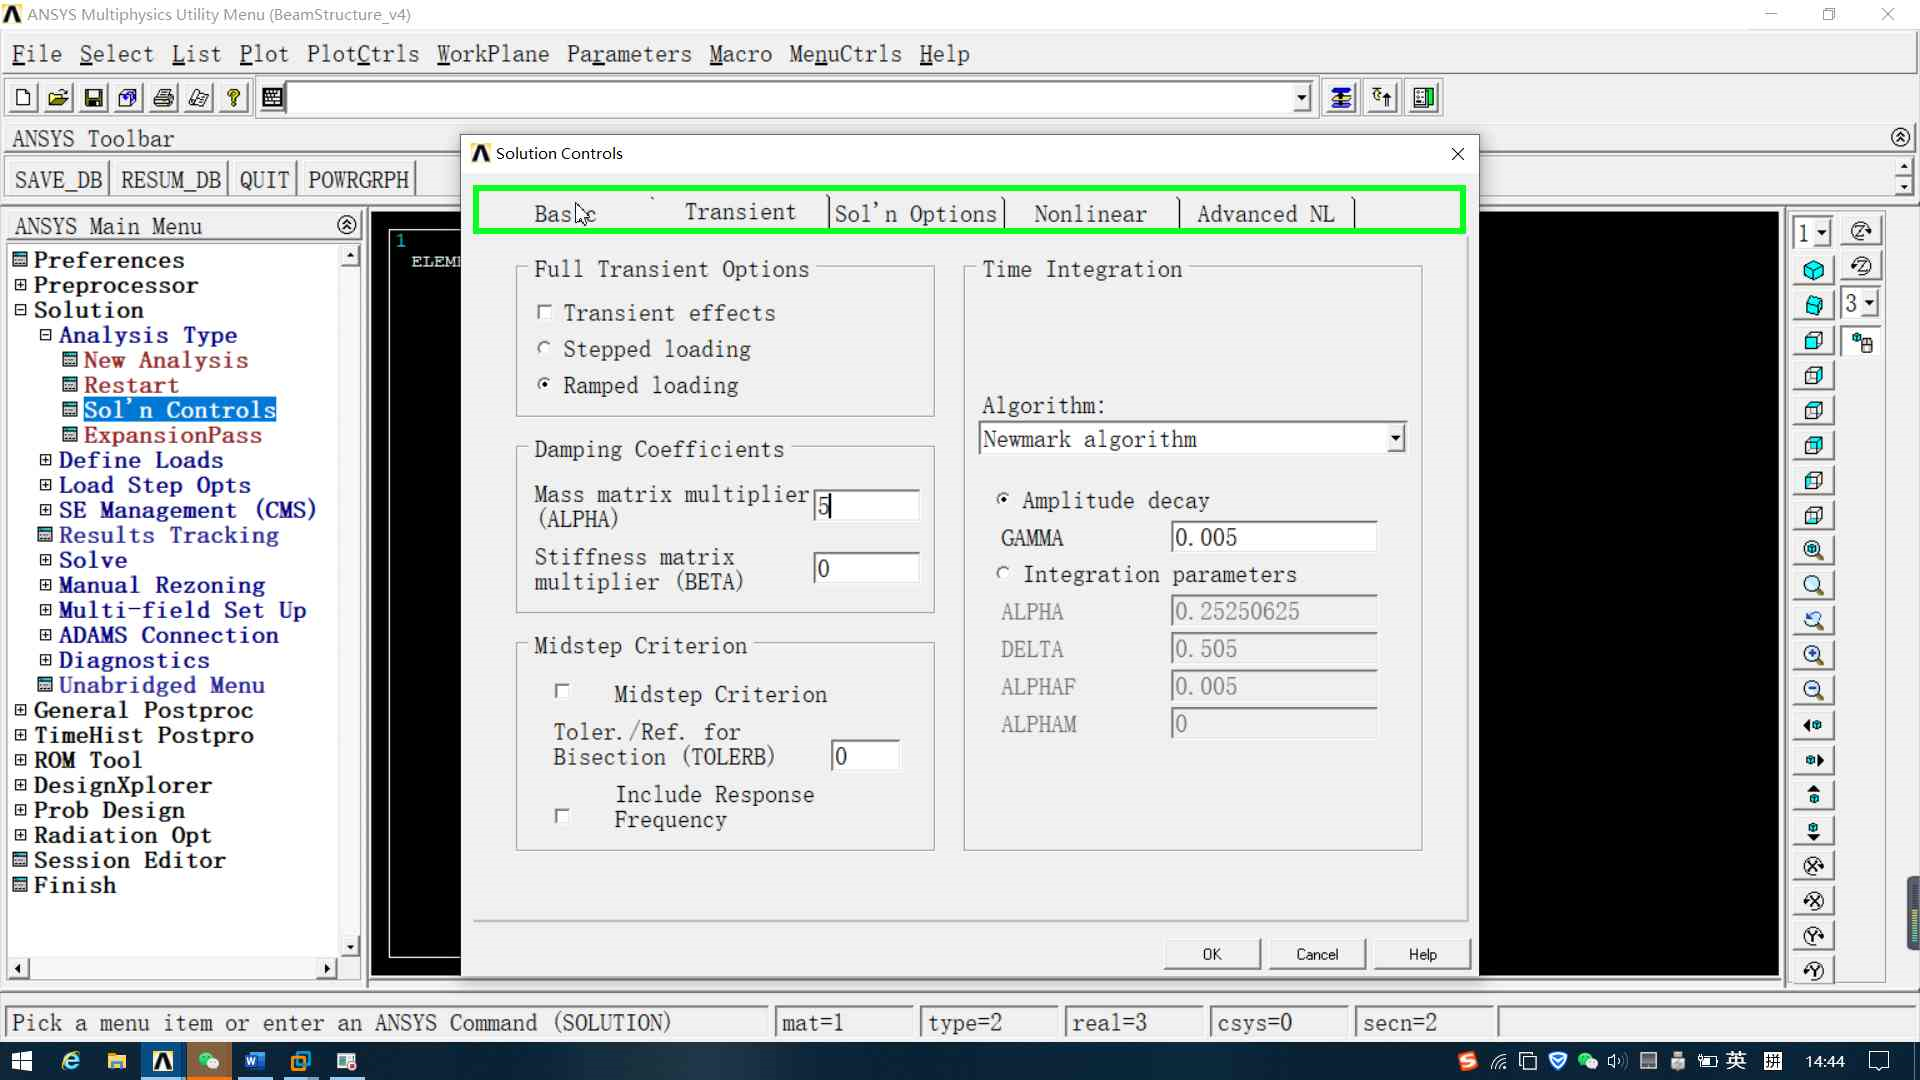Viewport: 1920px width, 1080px height.
Task: Click the Open file toolbar icon
Action: coord(58,98)
